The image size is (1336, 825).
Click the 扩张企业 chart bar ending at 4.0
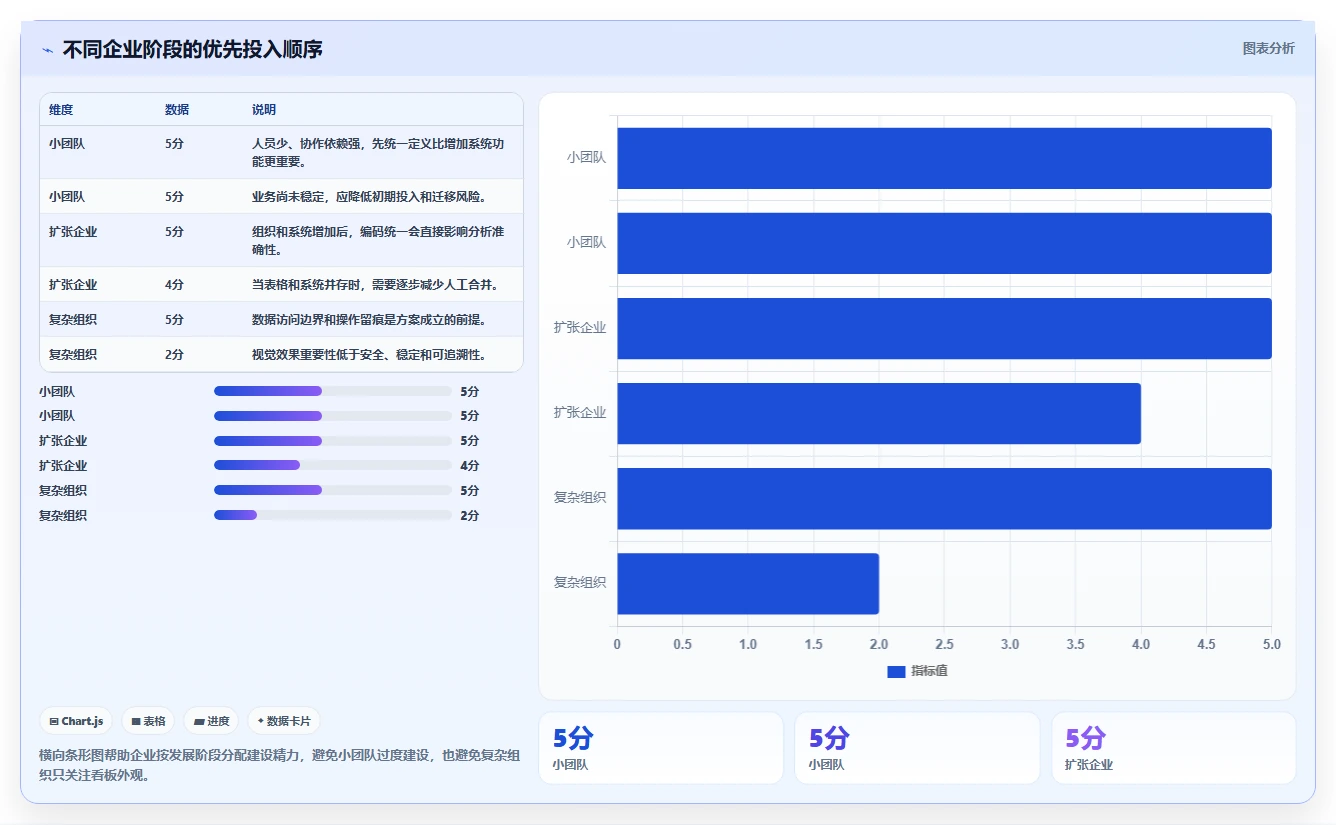pos(879,413)
